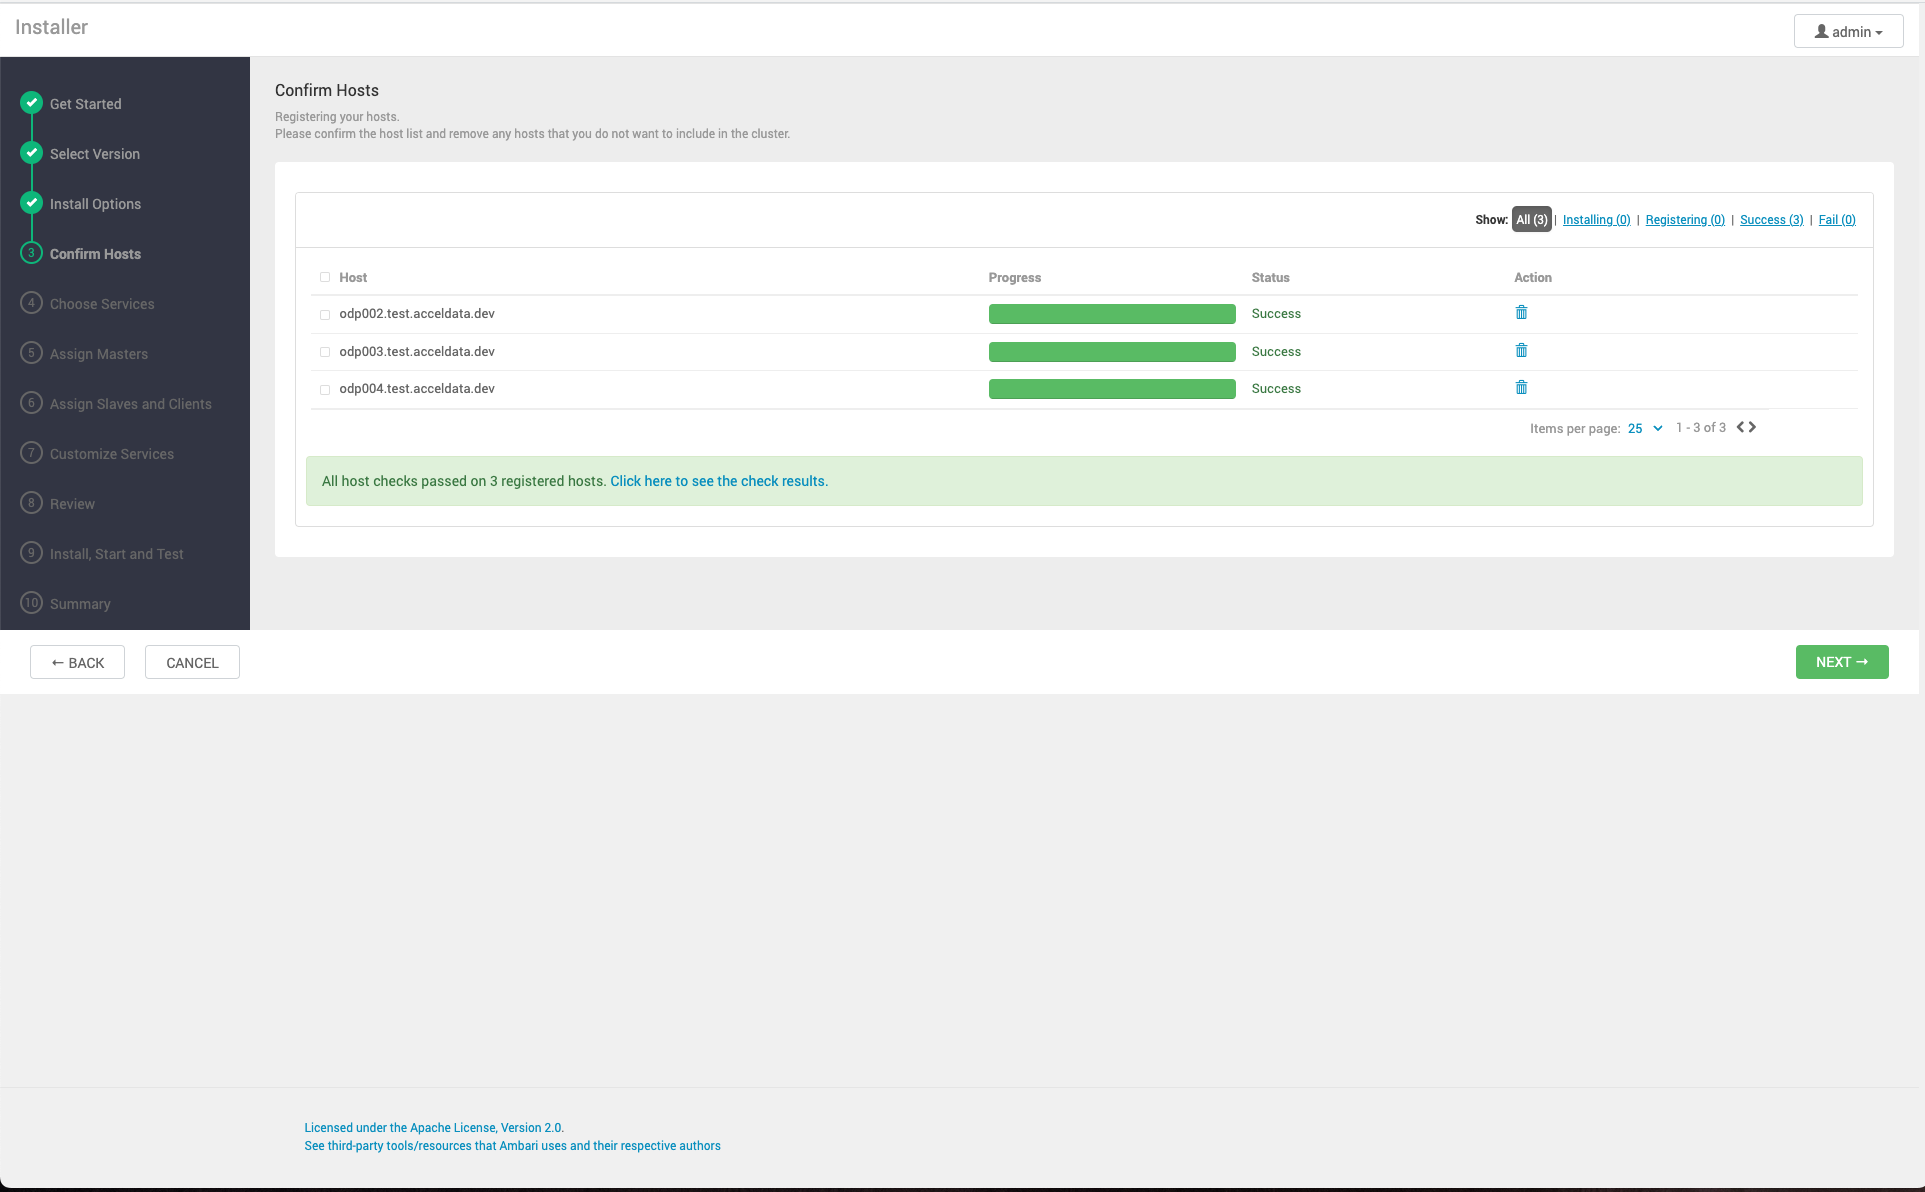Open Install Options step in sidebar
1925x1192 pixels.
click(x=95, y=204)
